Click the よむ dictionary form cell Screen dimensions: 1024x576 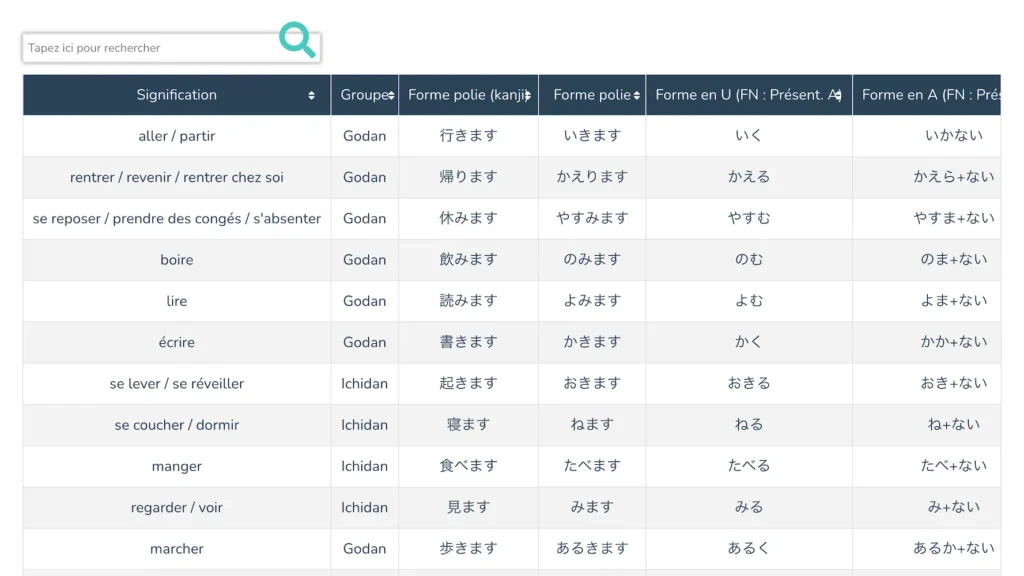click(x=749, y=301)
